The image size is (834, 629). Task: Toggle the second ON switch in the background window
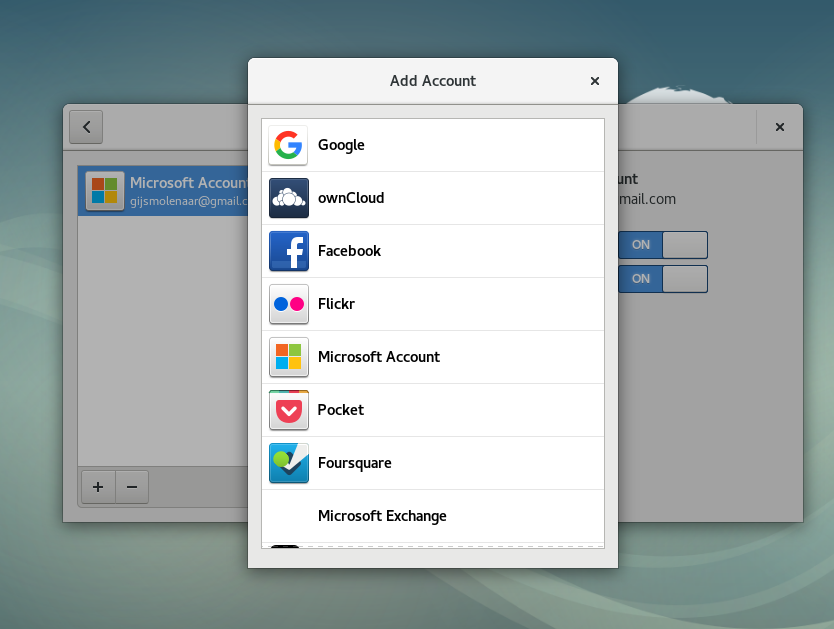click(663, 279)
